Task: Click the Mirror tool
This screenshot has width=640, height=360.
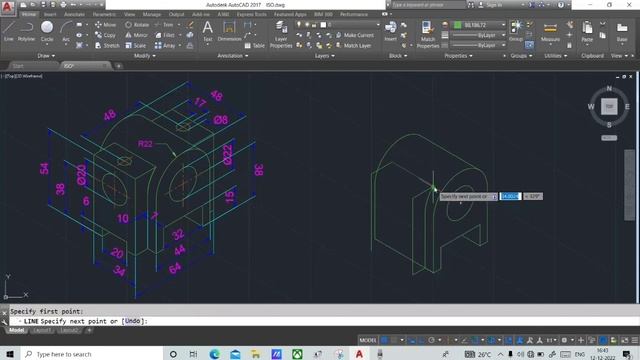Action: [x=136, y=36]
